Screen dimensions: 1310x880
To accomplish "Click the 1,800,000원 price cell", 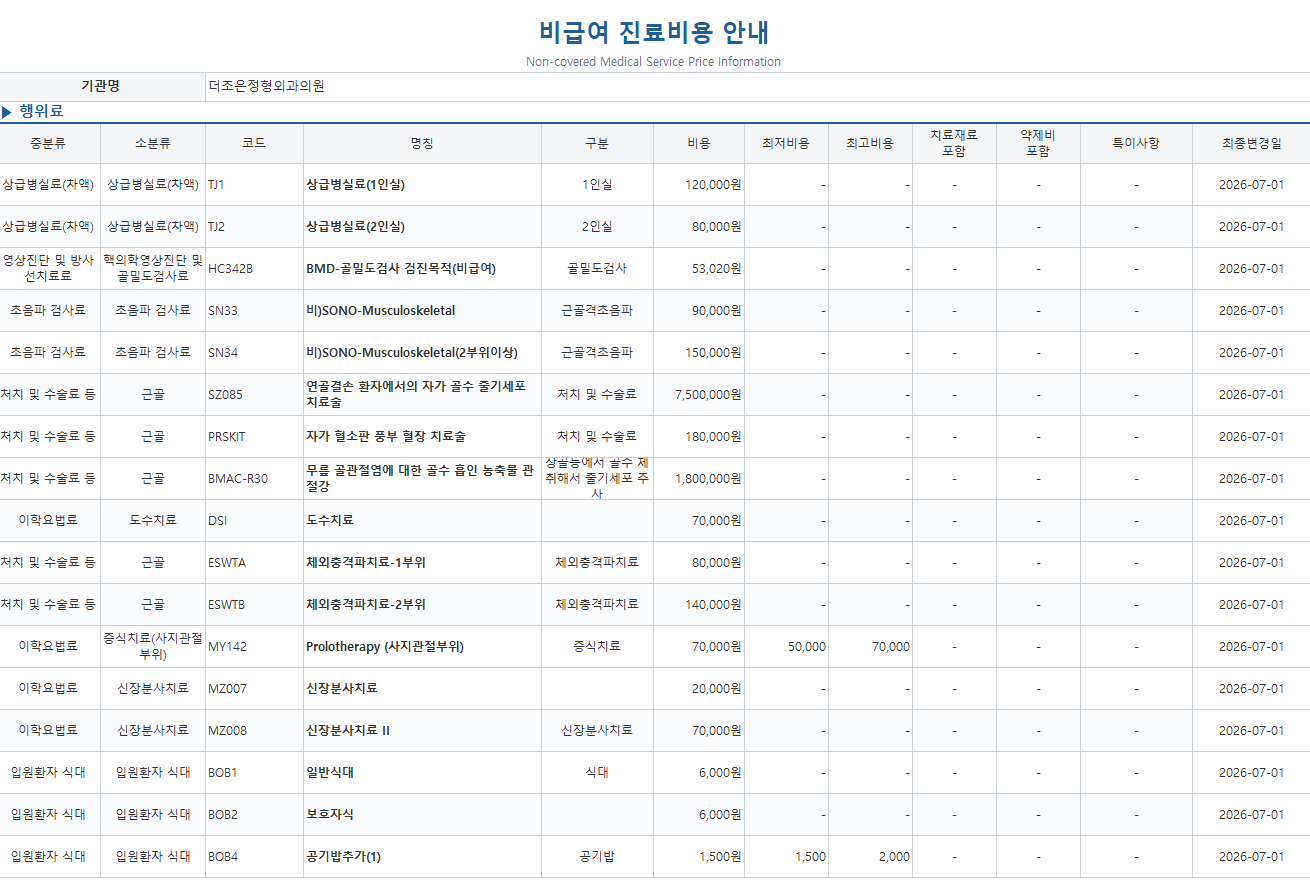I will 699,479.
